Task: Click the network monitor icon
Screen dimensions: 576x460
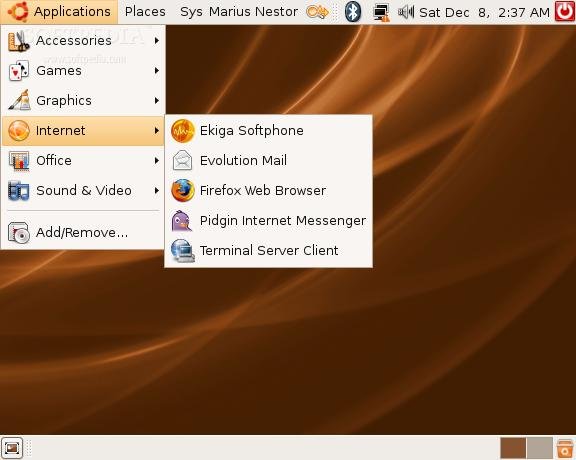Action: click(381, 12)
